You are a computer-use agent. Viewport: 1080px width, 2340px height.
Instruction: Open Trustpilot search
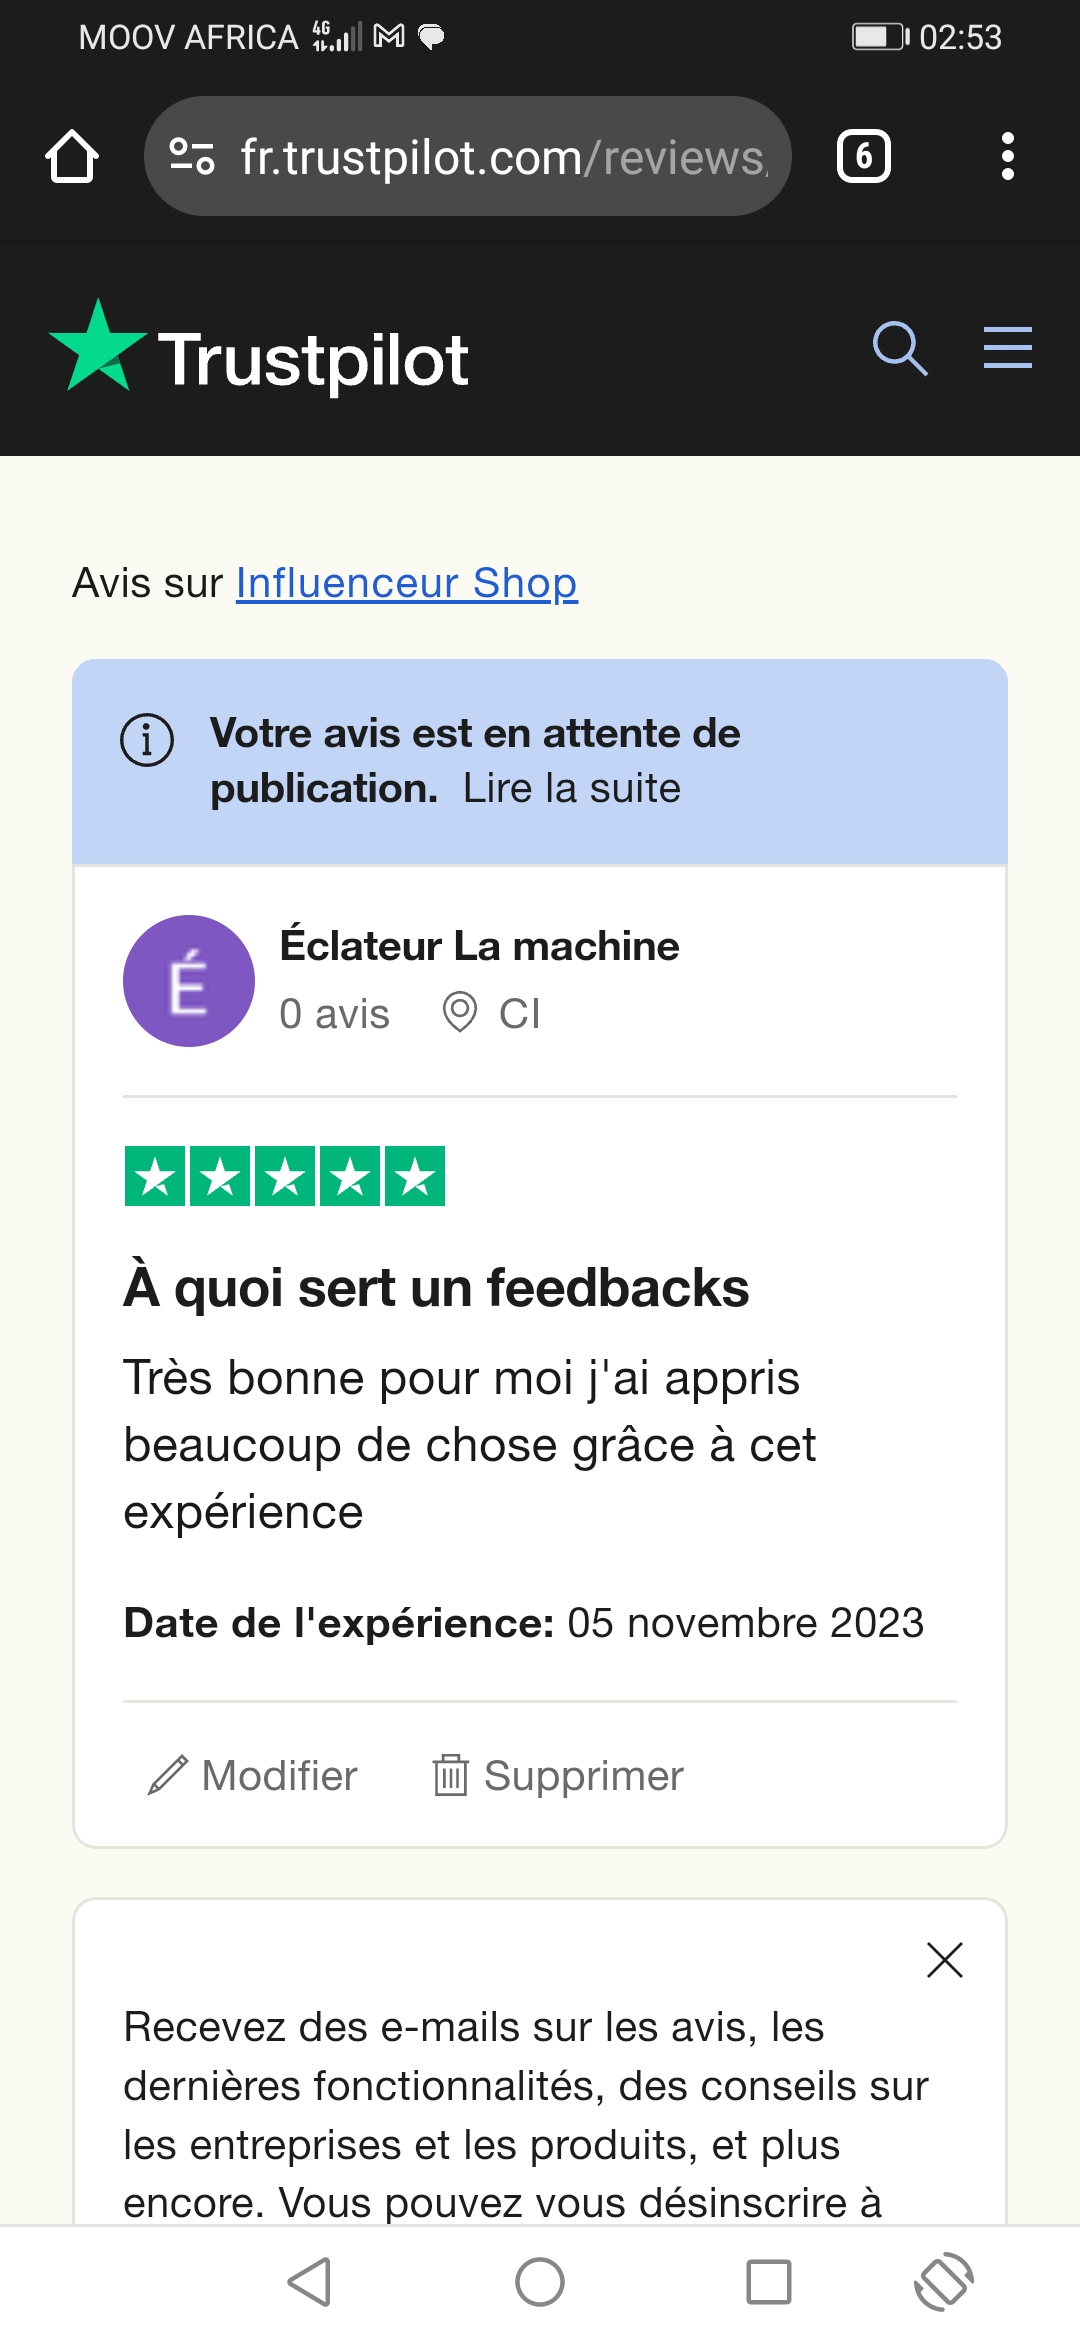click(x=899, y=349)
